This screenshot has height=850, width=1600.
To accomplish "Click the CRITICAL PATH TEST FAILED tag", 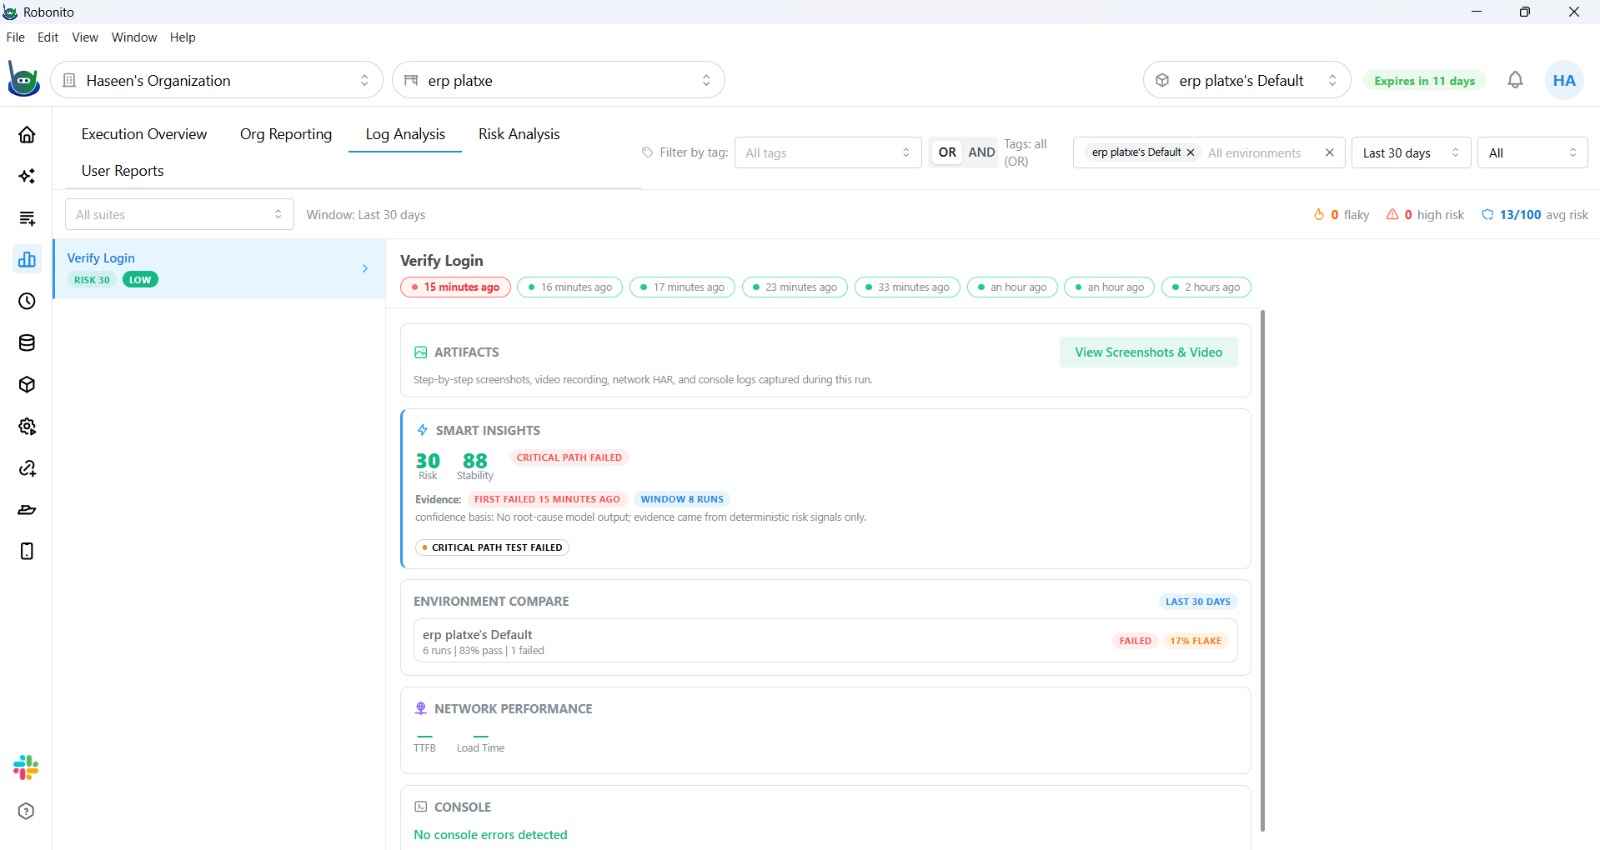I will (492, 547).
